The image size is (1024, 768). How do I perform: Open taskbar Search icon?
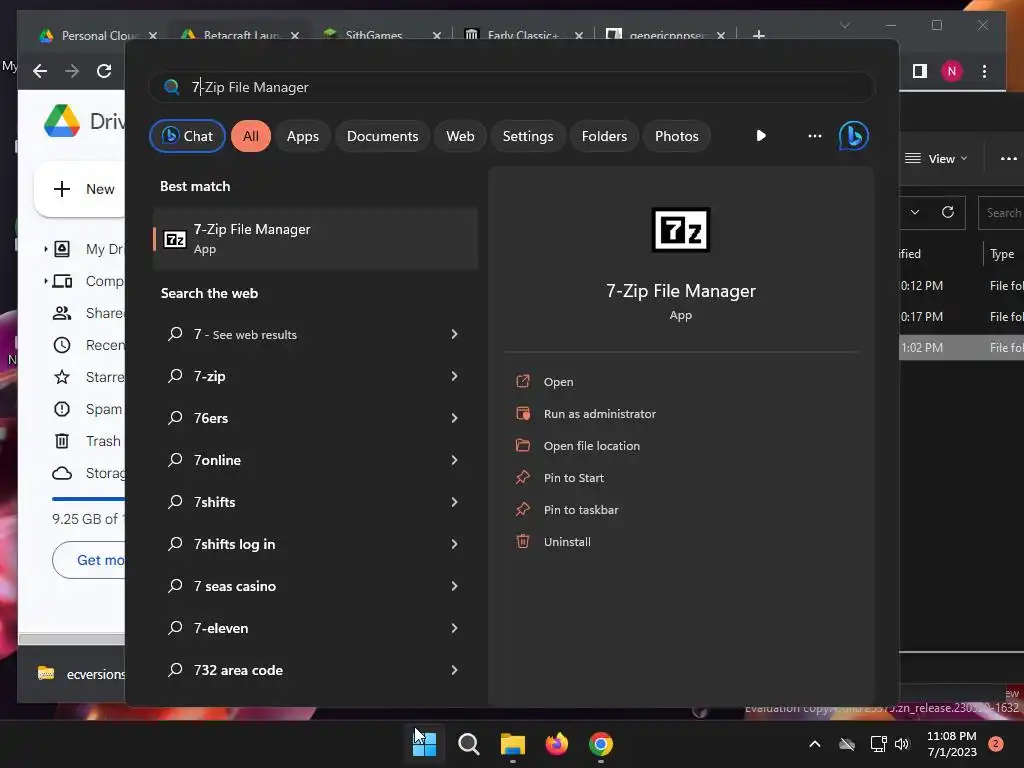click(x=468, y=744)
